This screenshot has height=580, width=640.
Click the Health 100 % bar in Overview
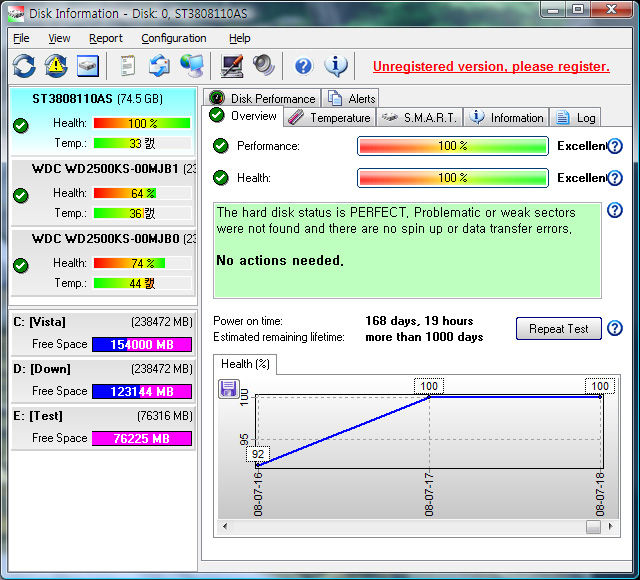(x=453, y=178)
